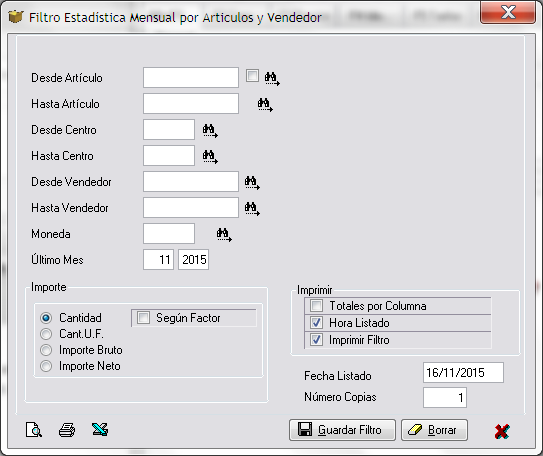This screenshot has width=543, height=456.
Task: Toggle Según Factor checkbox
Action: 143,318
